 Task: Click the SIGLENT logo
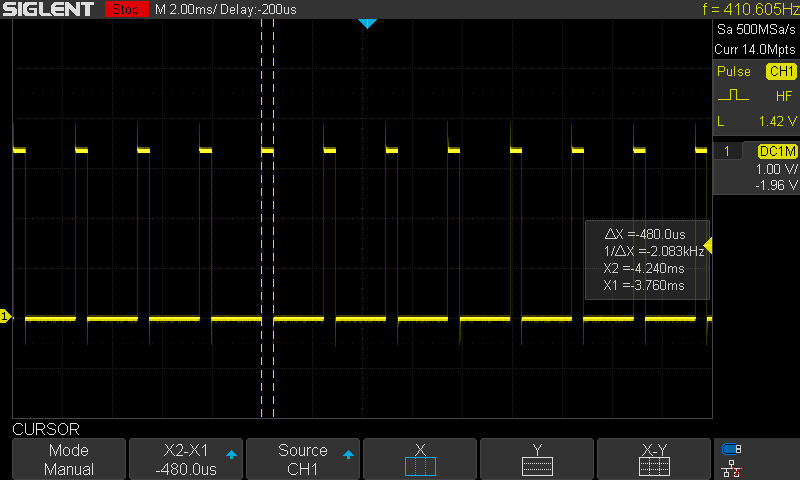click(48, 9)
